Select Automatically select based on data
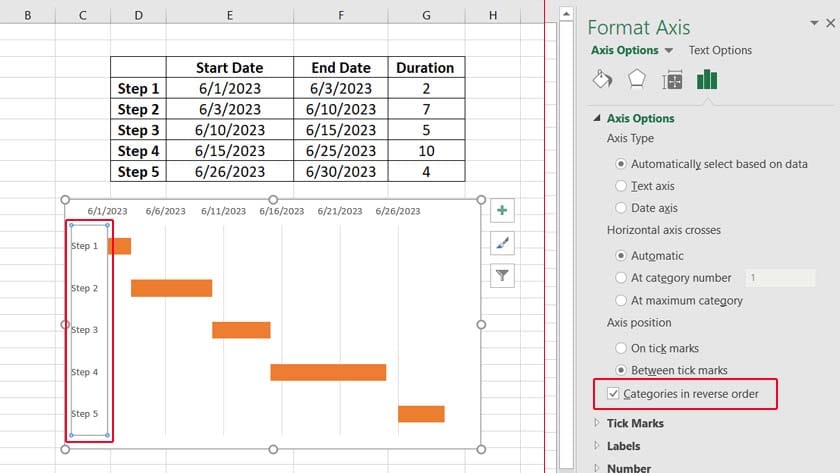 pos(620,164)
